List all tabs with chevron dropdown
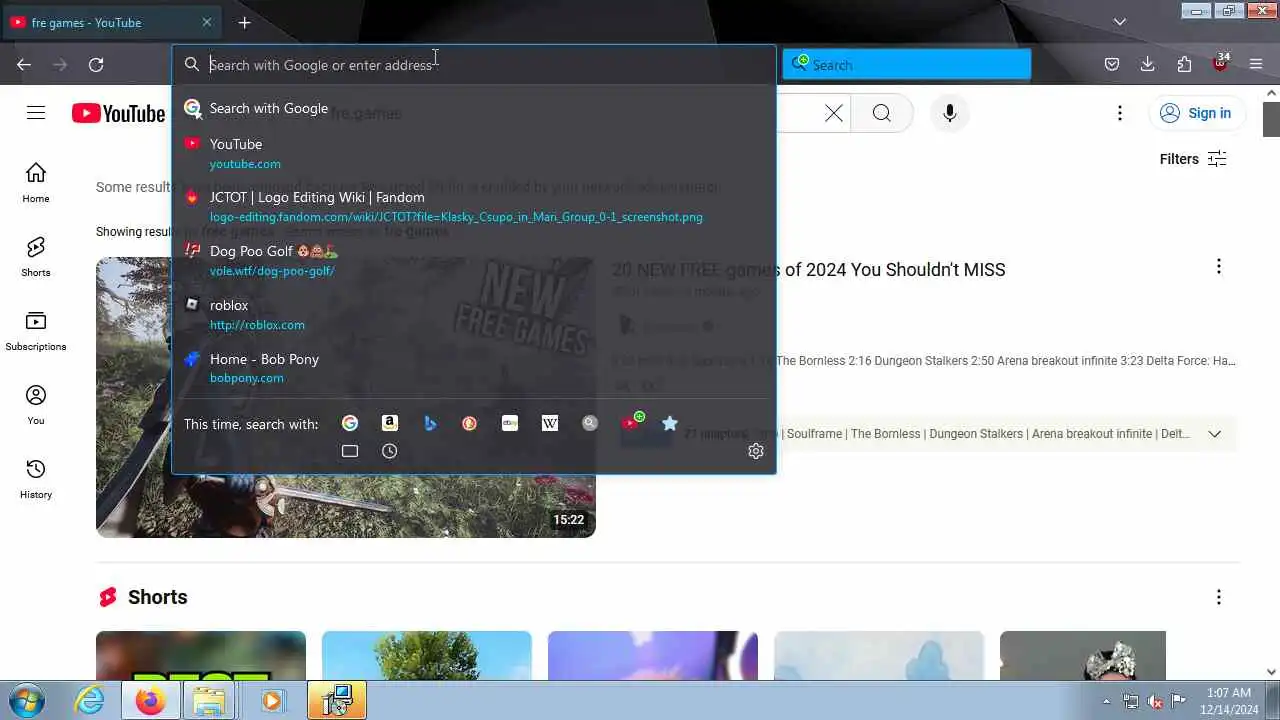 [x=1120, y=22]
